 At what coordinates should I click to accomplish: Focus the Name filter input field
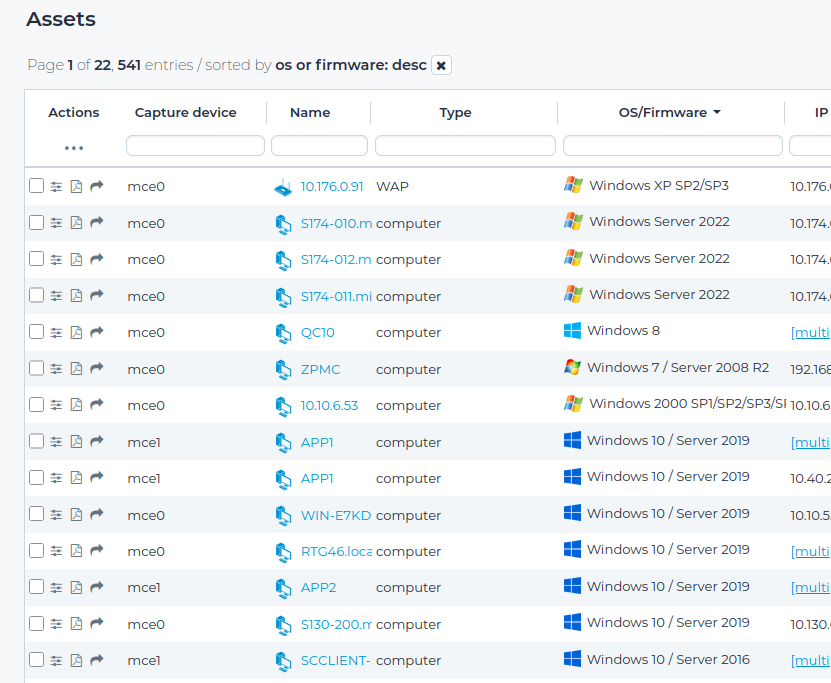(x=319, y=145)
